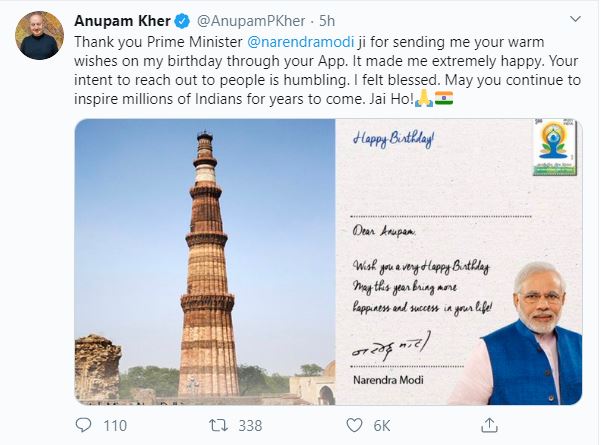Viewport: 601px width, 445px height.
Task: Expand the tweet options chevron
Action: tap(573, 22)
